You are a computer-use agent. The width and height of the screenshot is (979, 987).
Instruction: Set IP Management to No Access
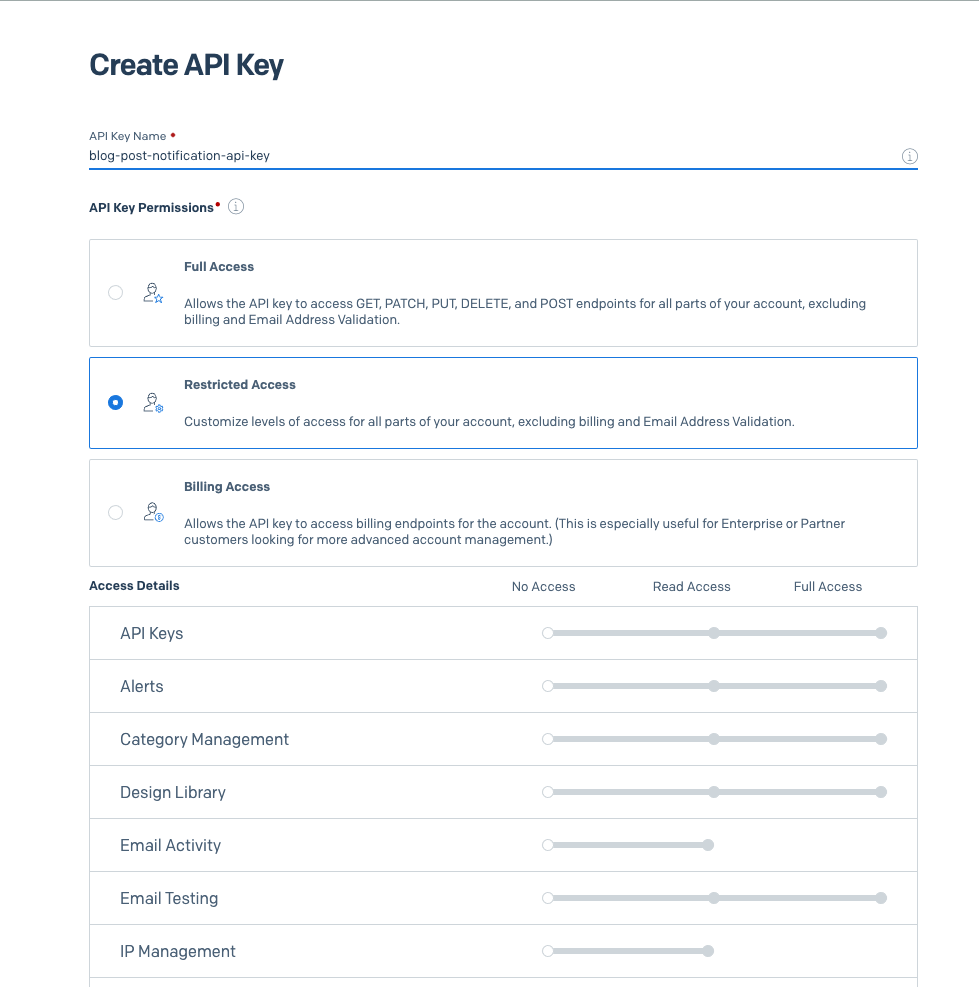548,951
